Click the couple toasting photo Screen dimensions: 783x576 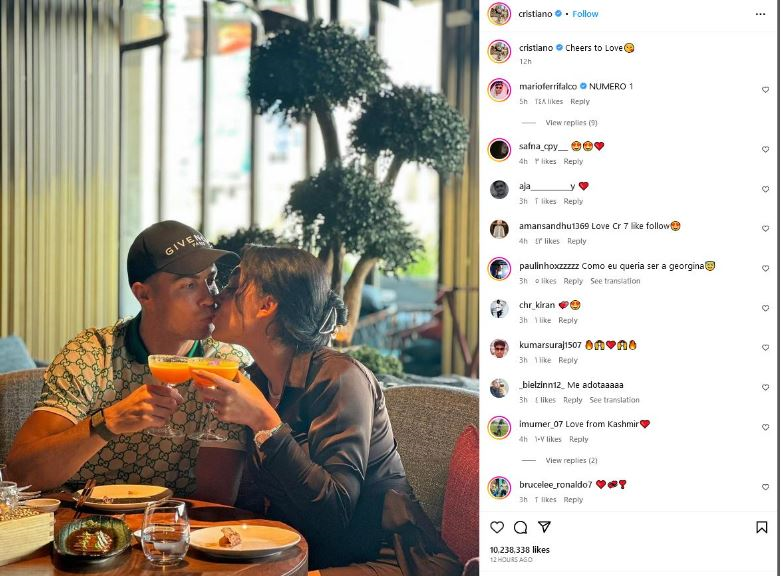click(x=240, y=288)
